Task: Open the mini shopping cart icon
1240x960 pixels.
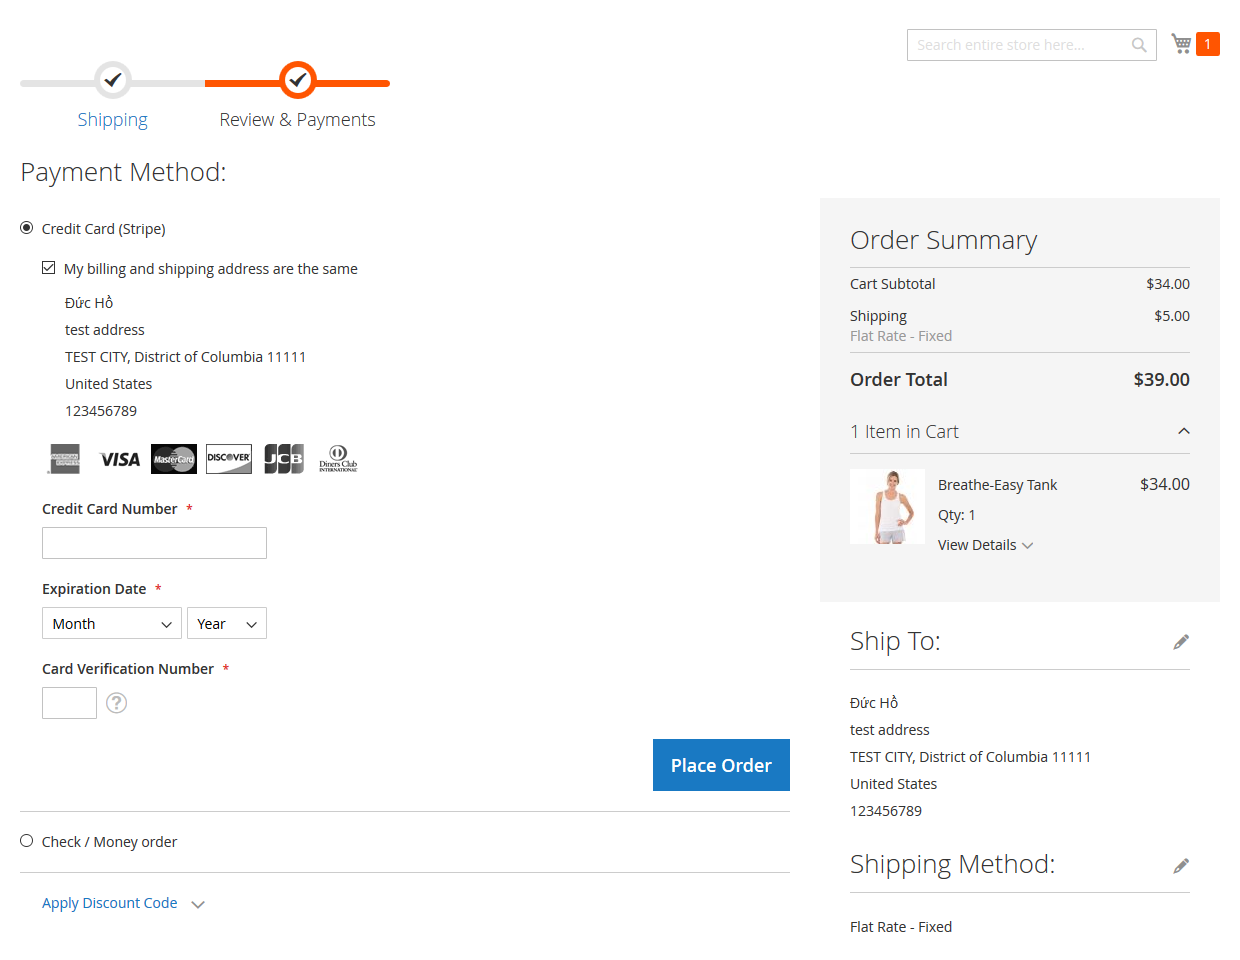Action: [1181, 42]
